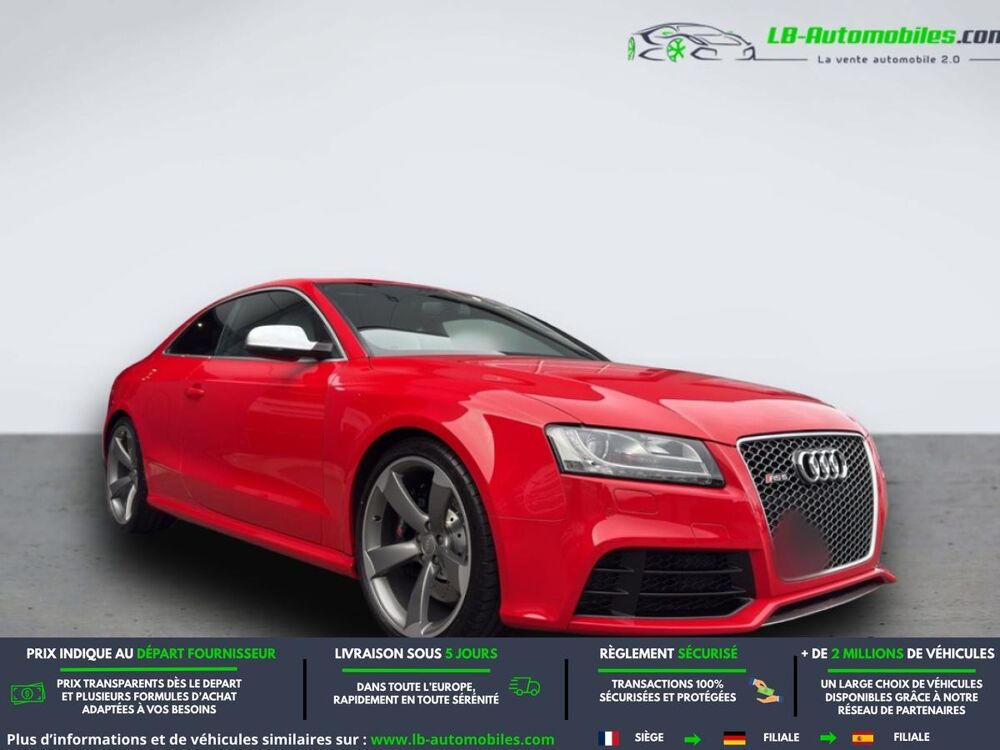Click 'Plus d'informations et de véhicules similaires' text
Image resolution: width=1000 pixels, height=750 pixels.
pyautogui.click(x=187, y=740)
